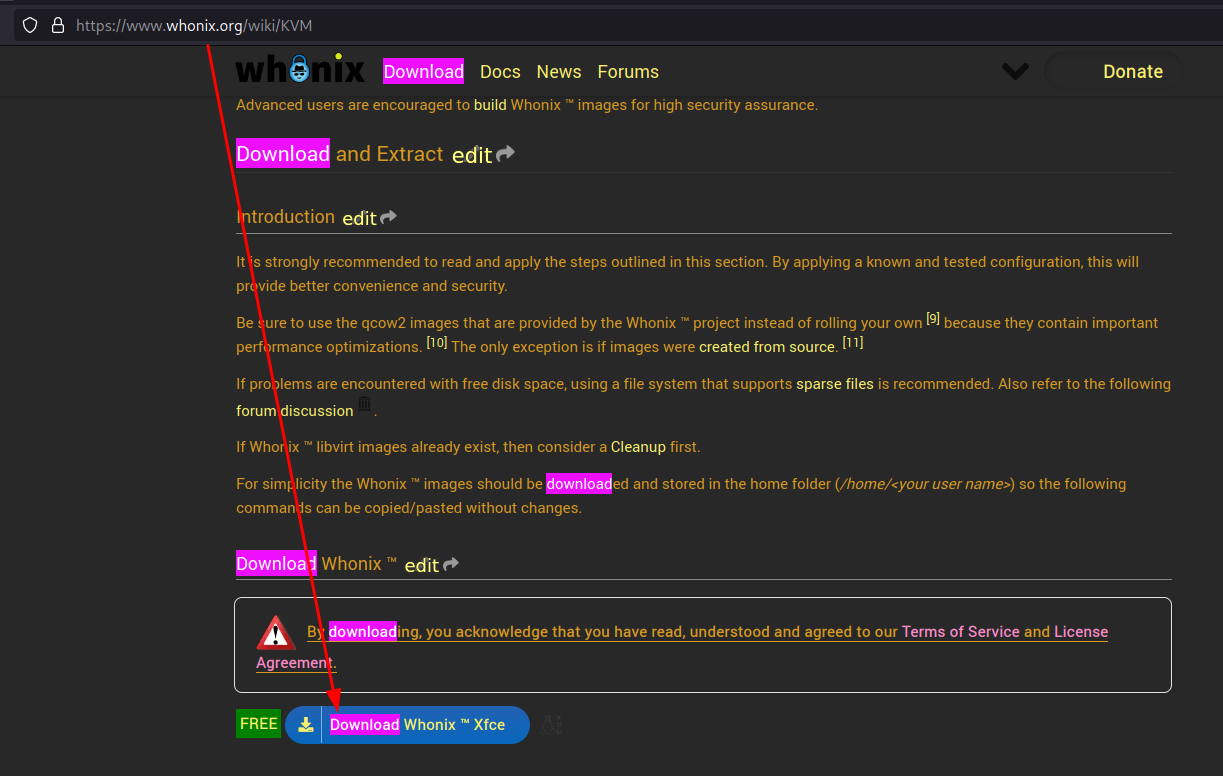Screen dimensions: 1223x776
Task: Open the 'sparse files' link
Action: coord(835,384)
